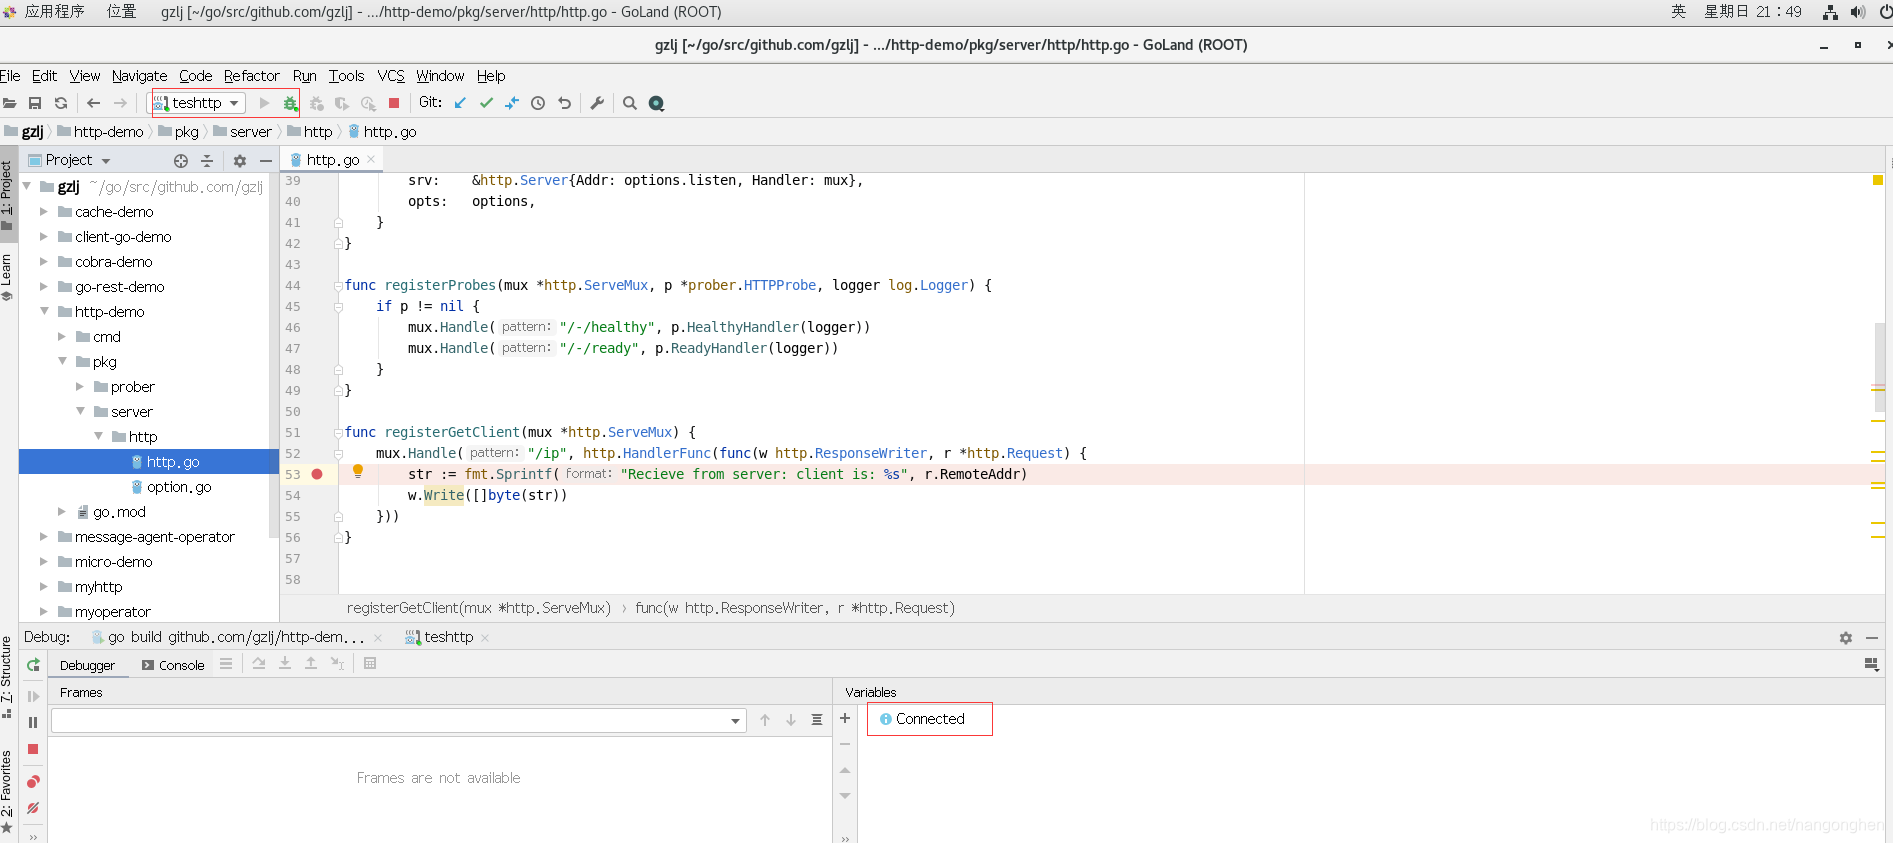Select the http.go editor tab
Screen dimensions: 1893x843
333,160
